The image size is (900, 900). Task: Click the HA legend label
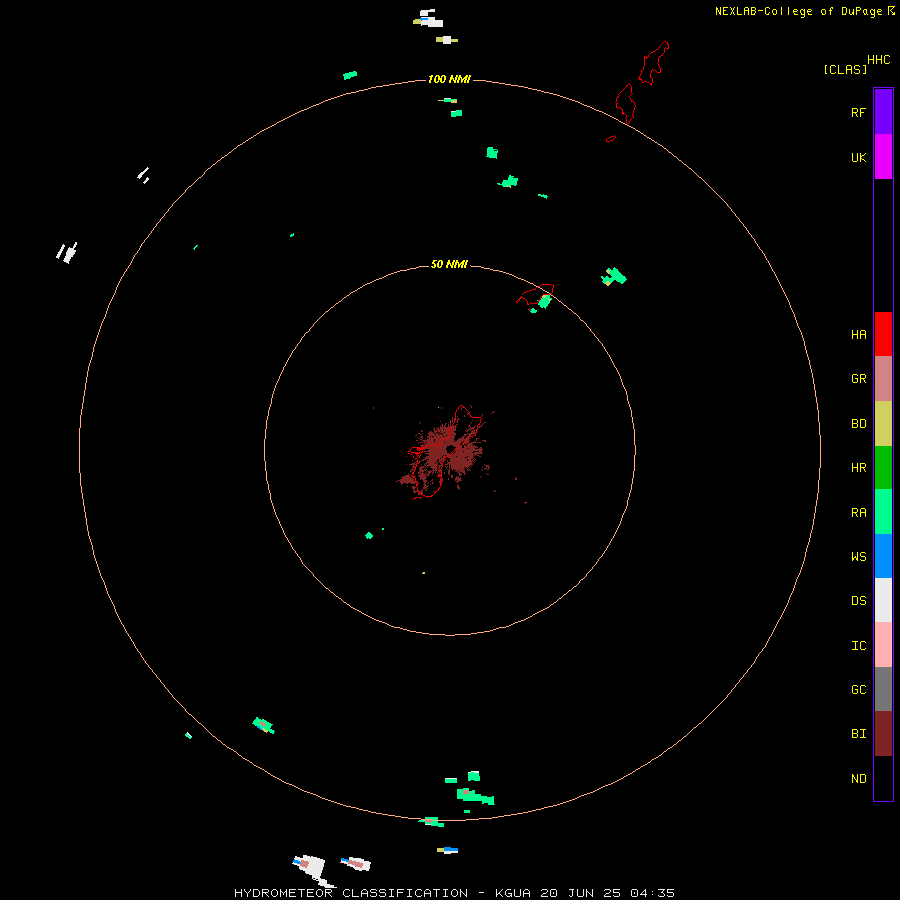[858, 335]
